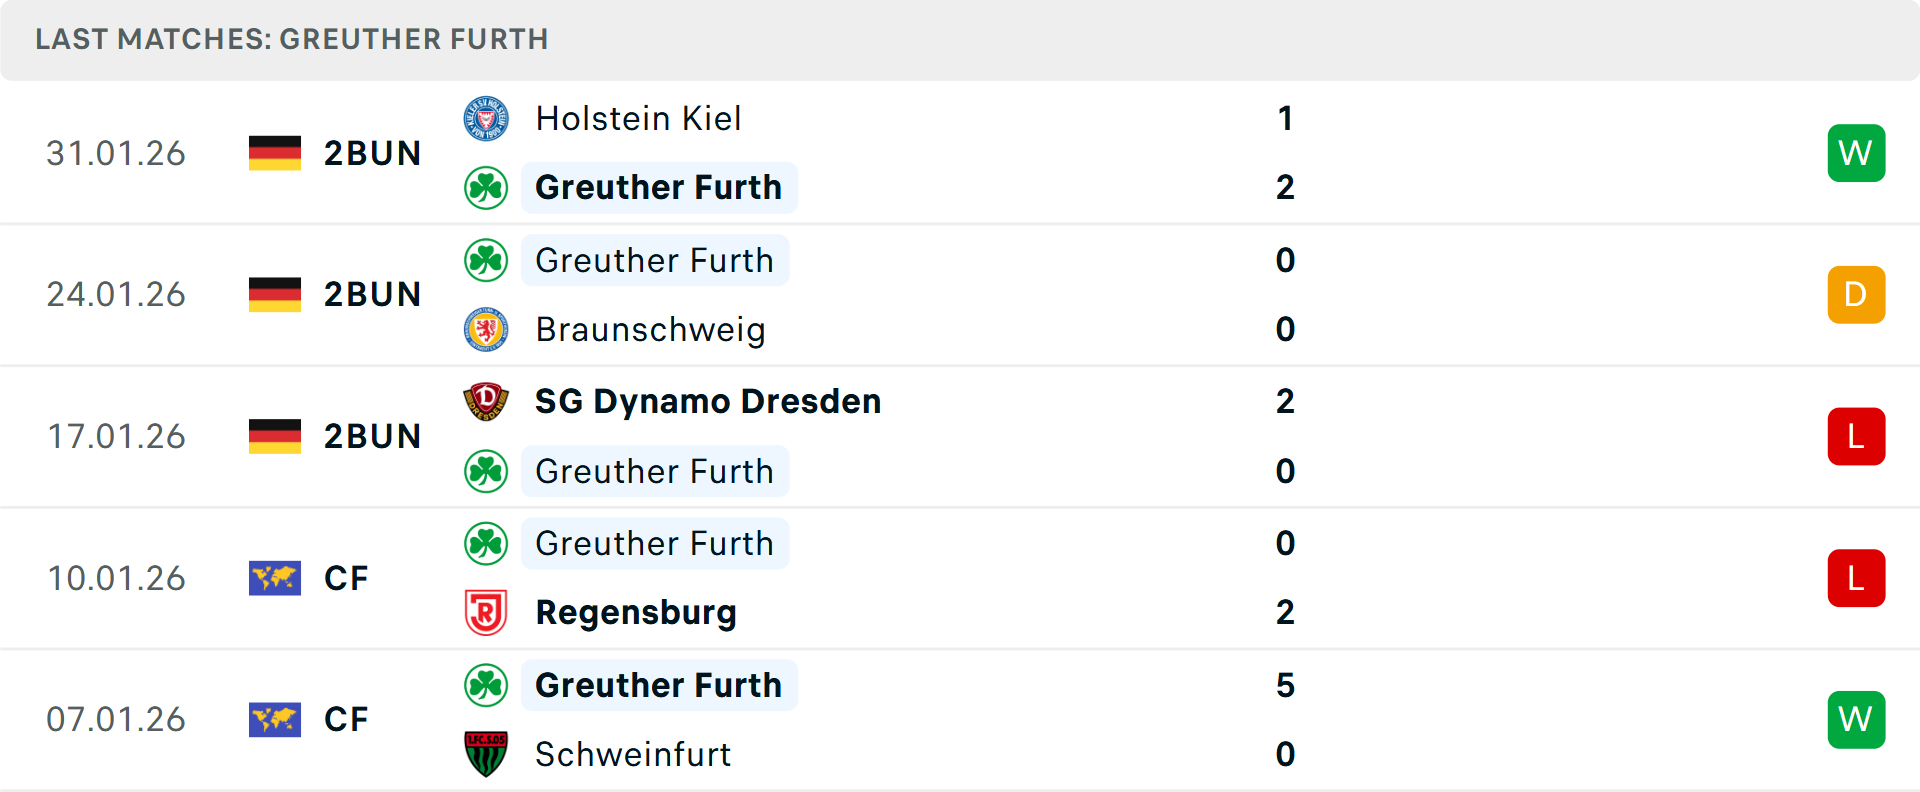Viewport: 1920px width, 792px height.
Task: Click the Regensburg team name
Action: 636,612
